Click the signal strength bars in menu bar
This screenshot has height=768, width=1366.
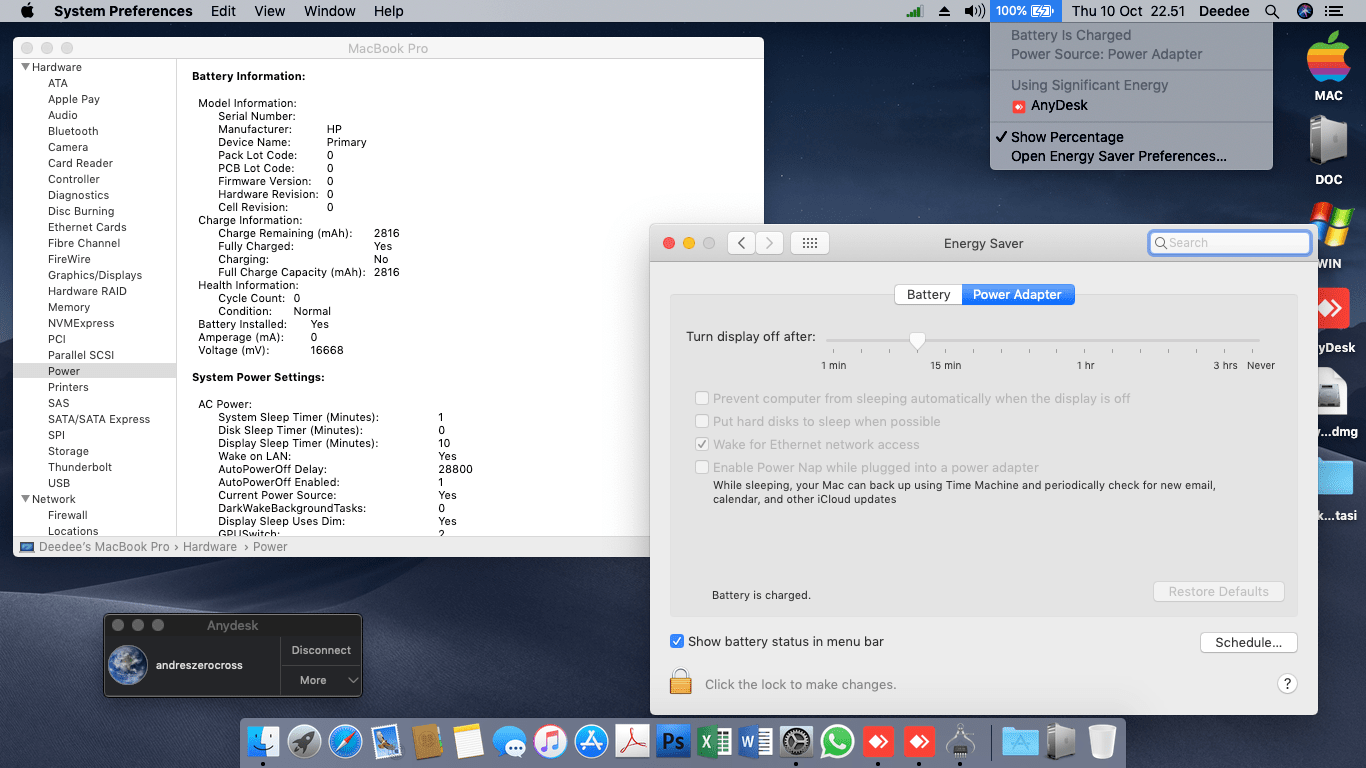[x=915, y=11]
